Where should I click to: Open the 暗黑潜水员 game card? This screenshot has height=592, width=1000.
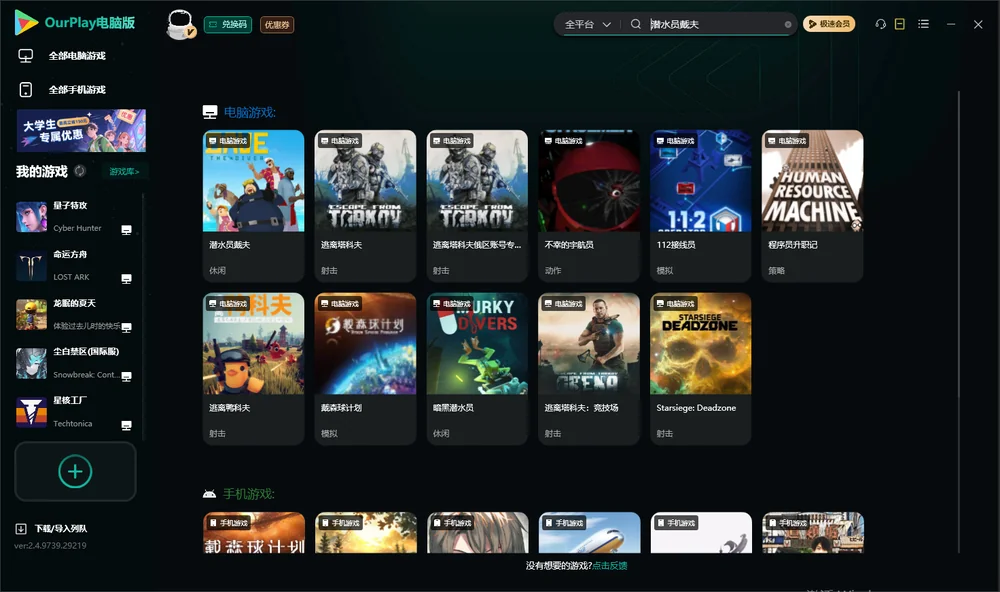[x=477, y=369]
